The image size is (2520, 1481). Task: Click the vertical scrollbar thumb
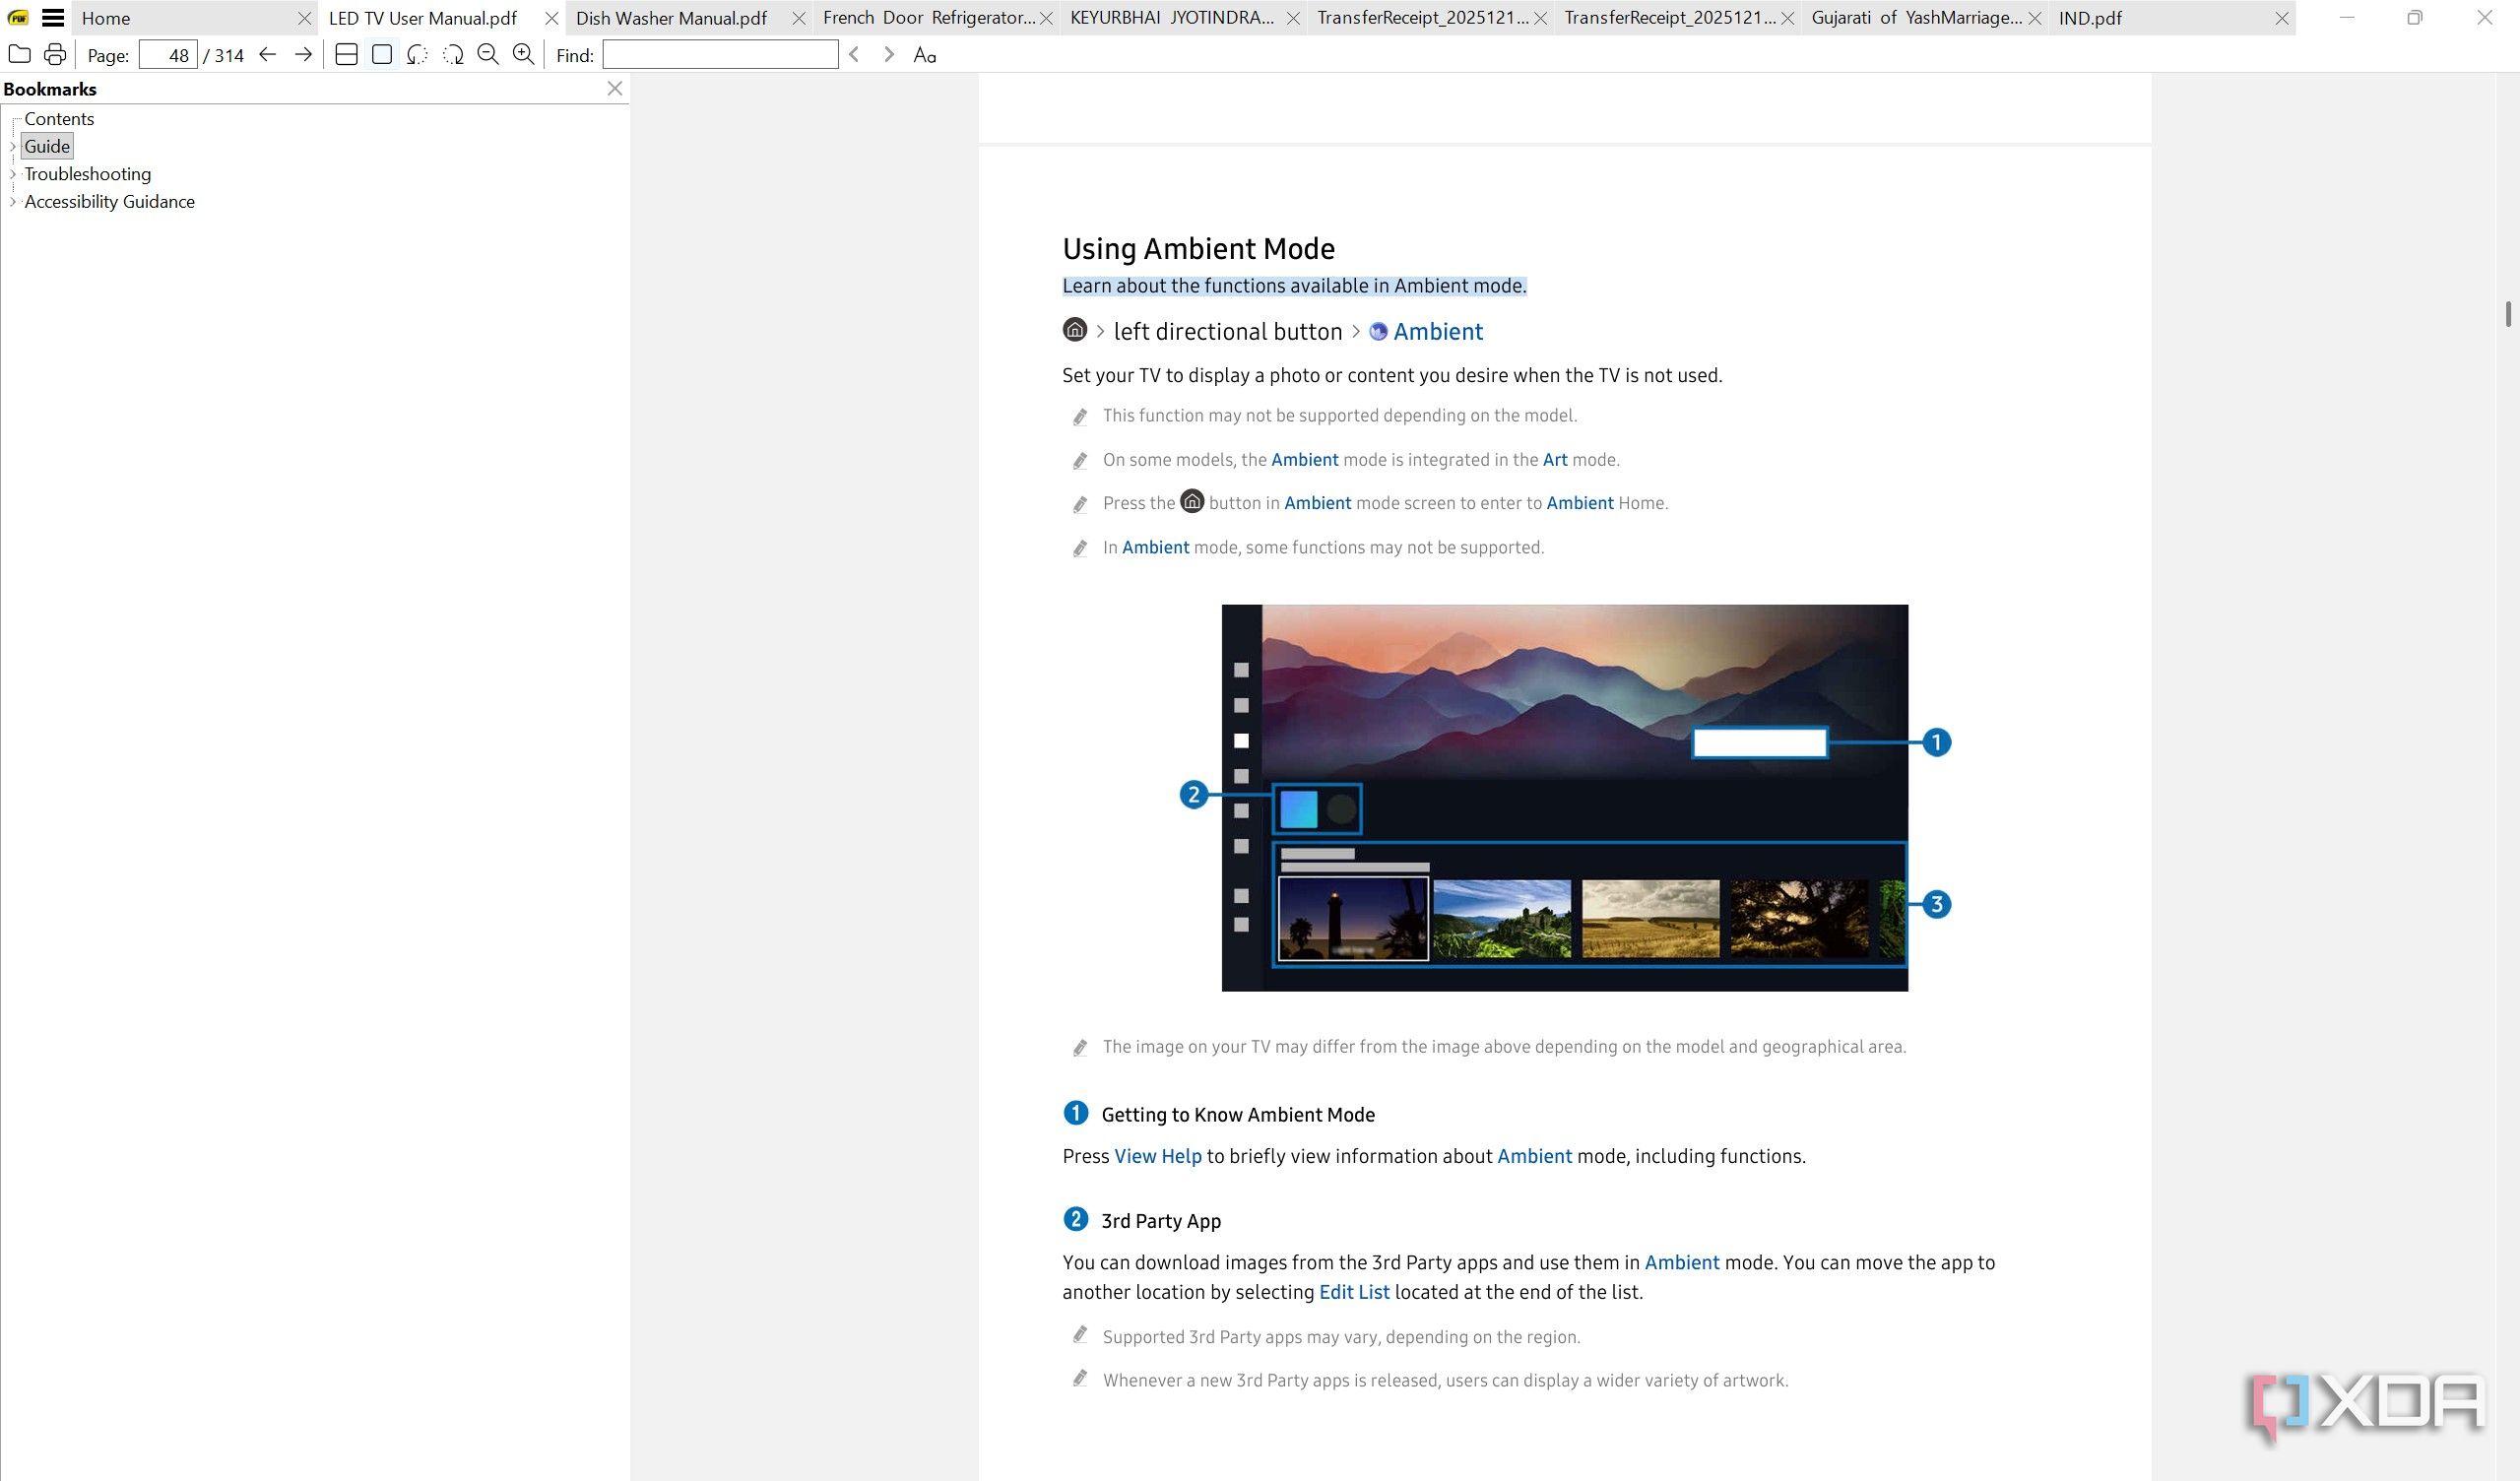point(2508,313)
